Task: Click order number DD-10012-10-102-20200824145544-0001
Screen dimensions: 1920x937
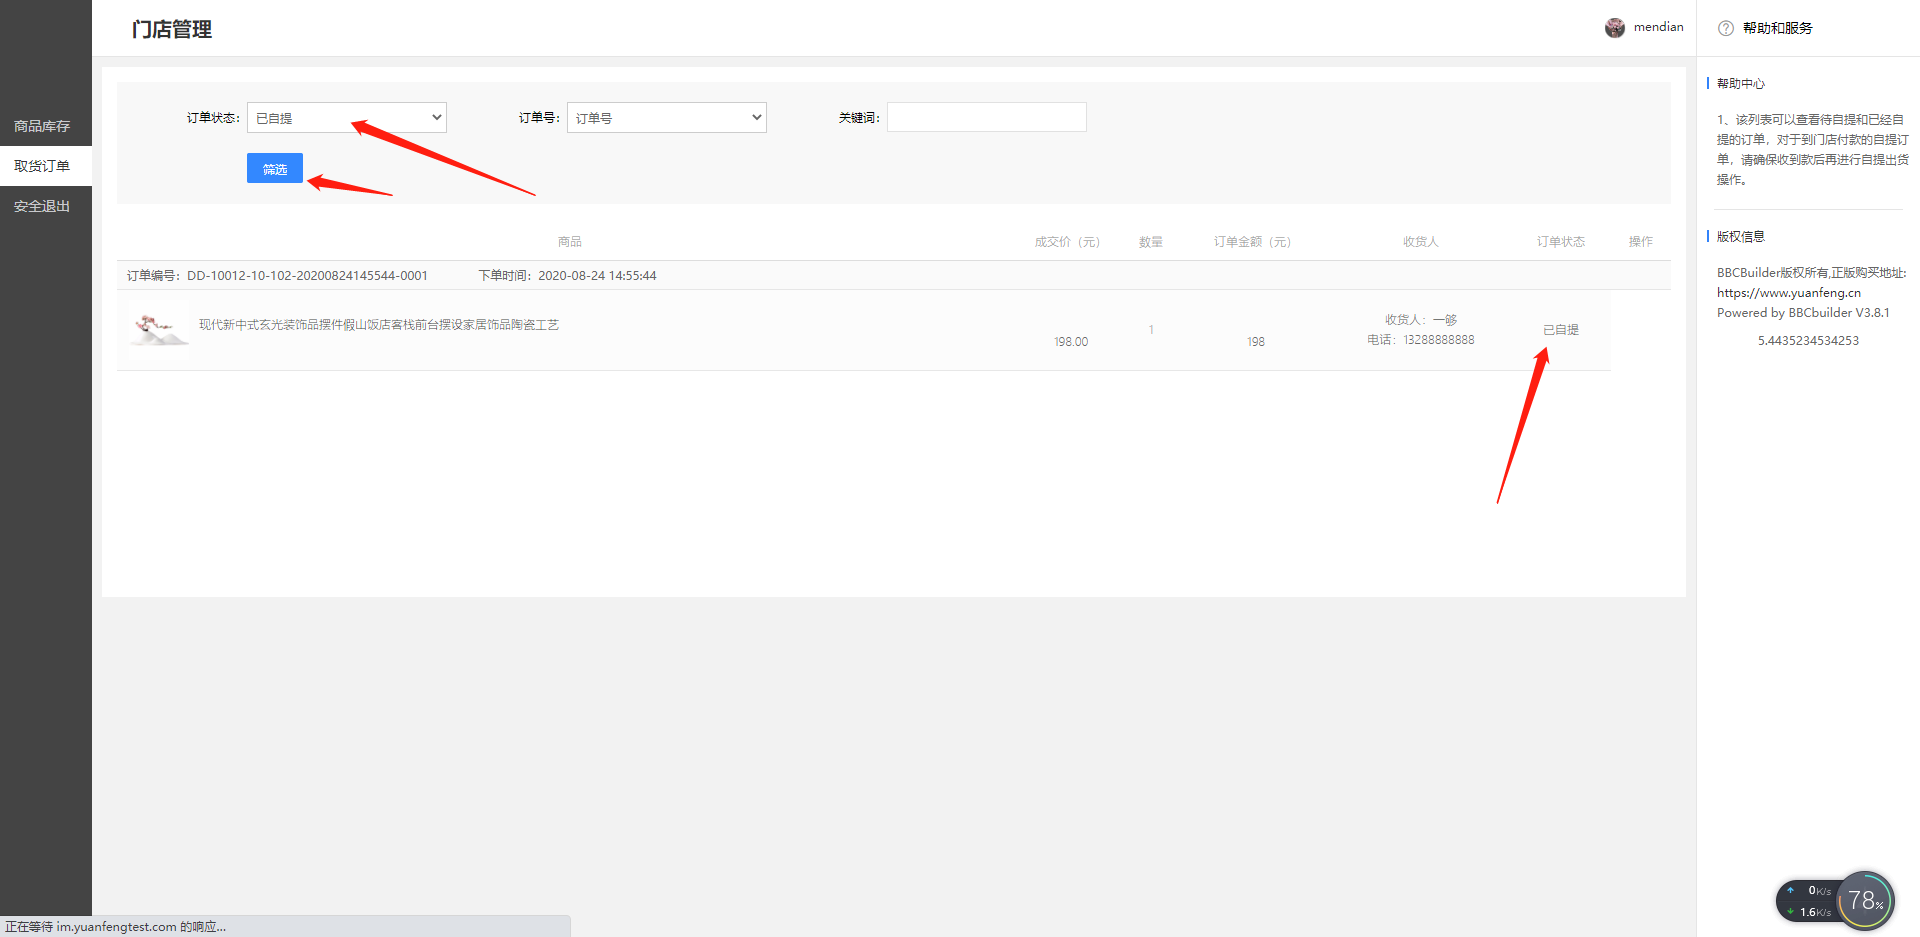Action: [x=307, y=276]
